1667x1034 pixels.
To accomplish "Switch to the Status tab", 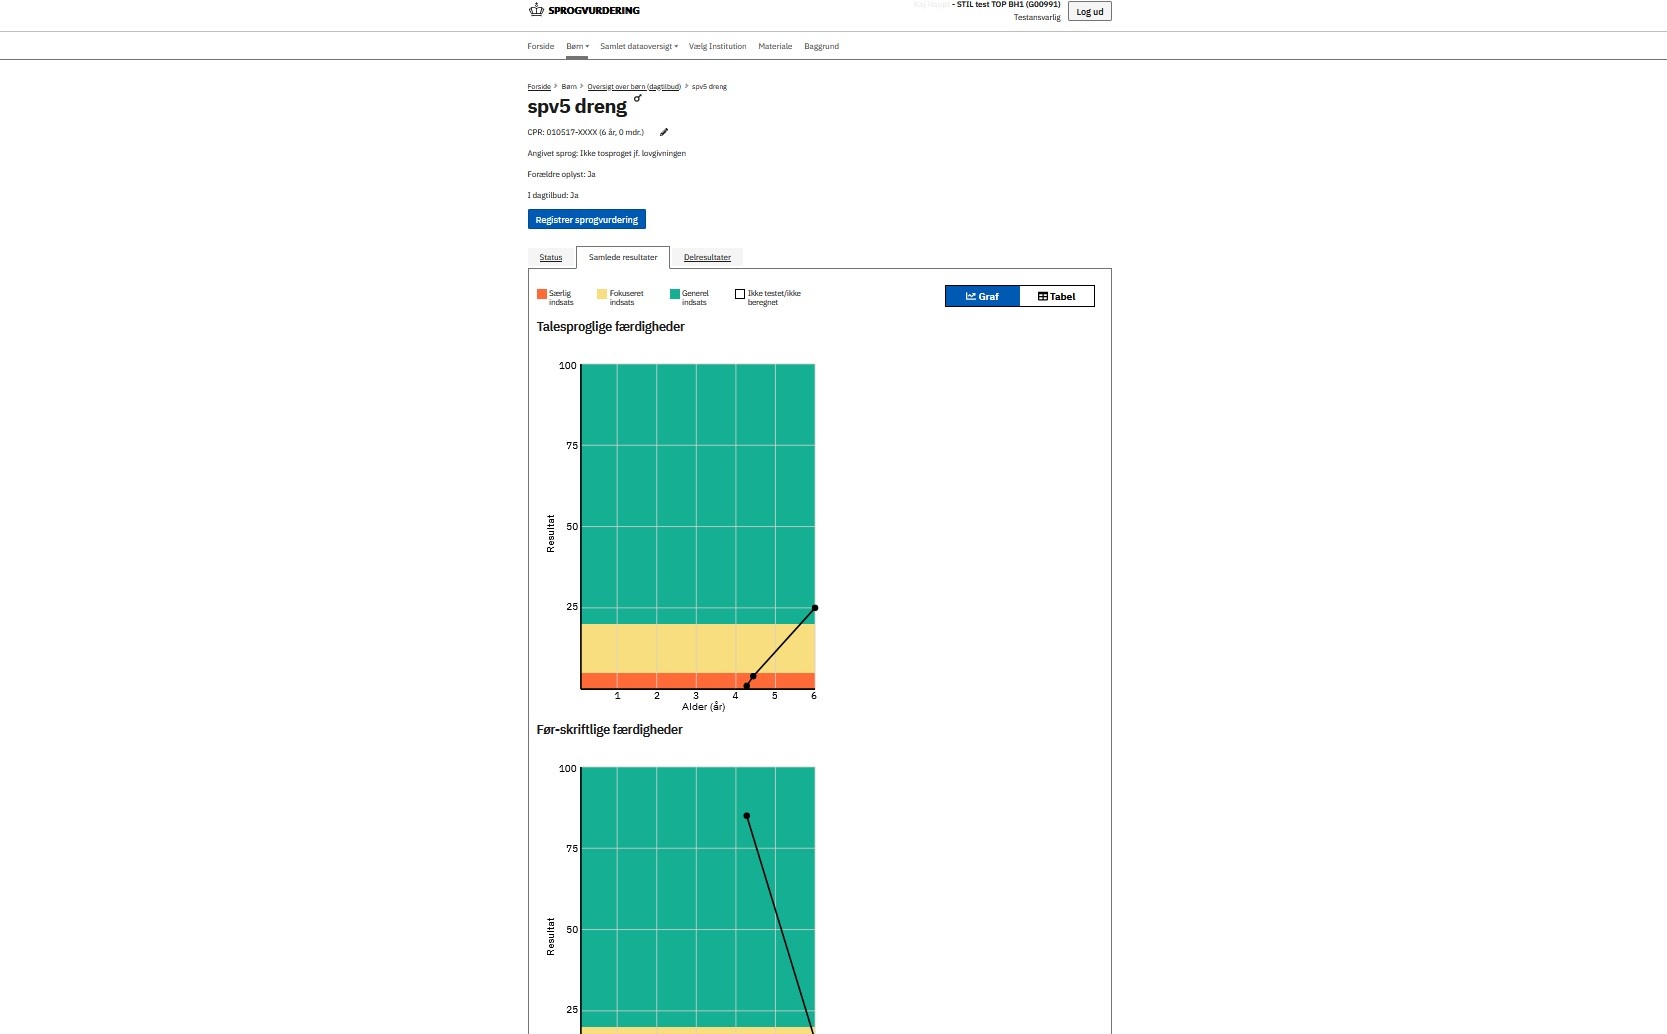I will click(x=551, y=258).
